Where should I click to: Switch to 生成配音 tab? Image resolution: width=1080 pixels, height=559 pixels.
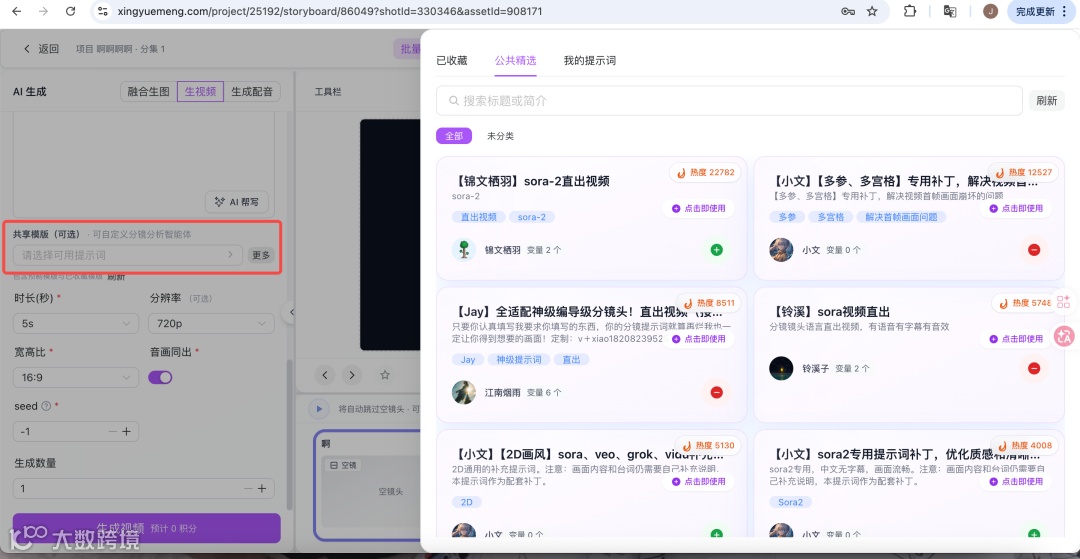pos(252,92)
